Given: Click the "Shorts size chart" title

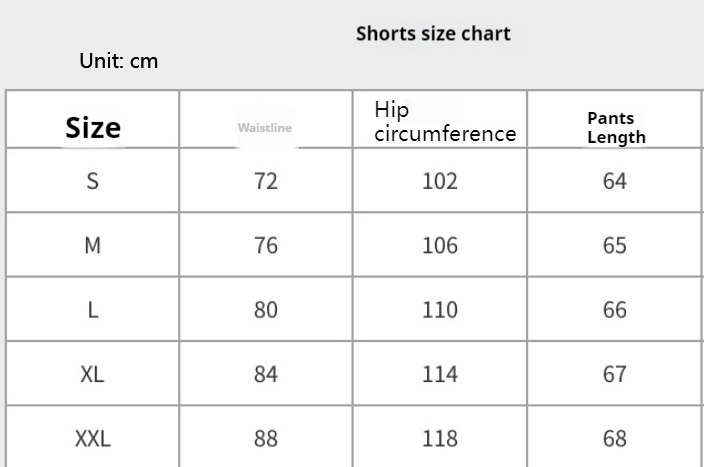Looking at the screenshot, I should click(x=433, y=34).
